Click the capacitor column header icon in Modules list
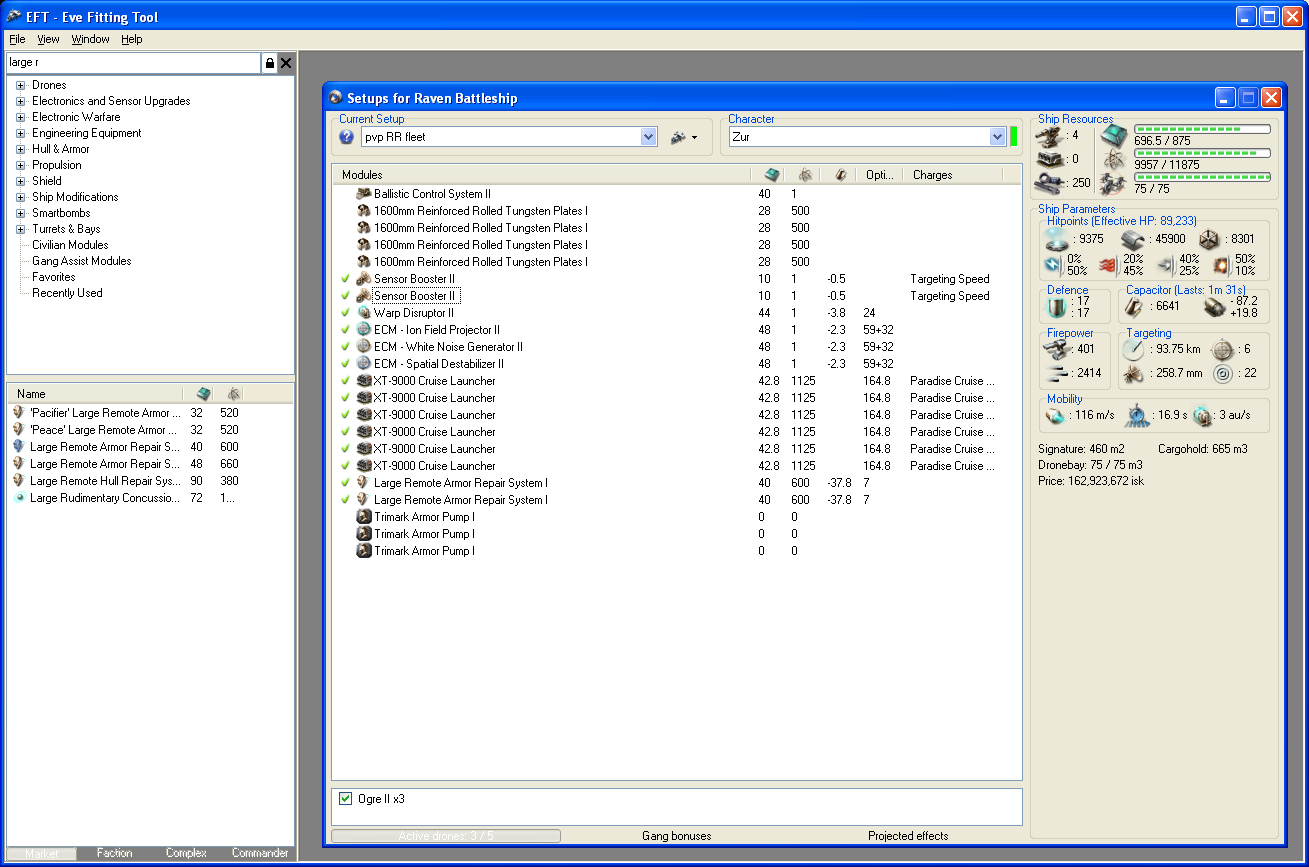 point(841,175)
